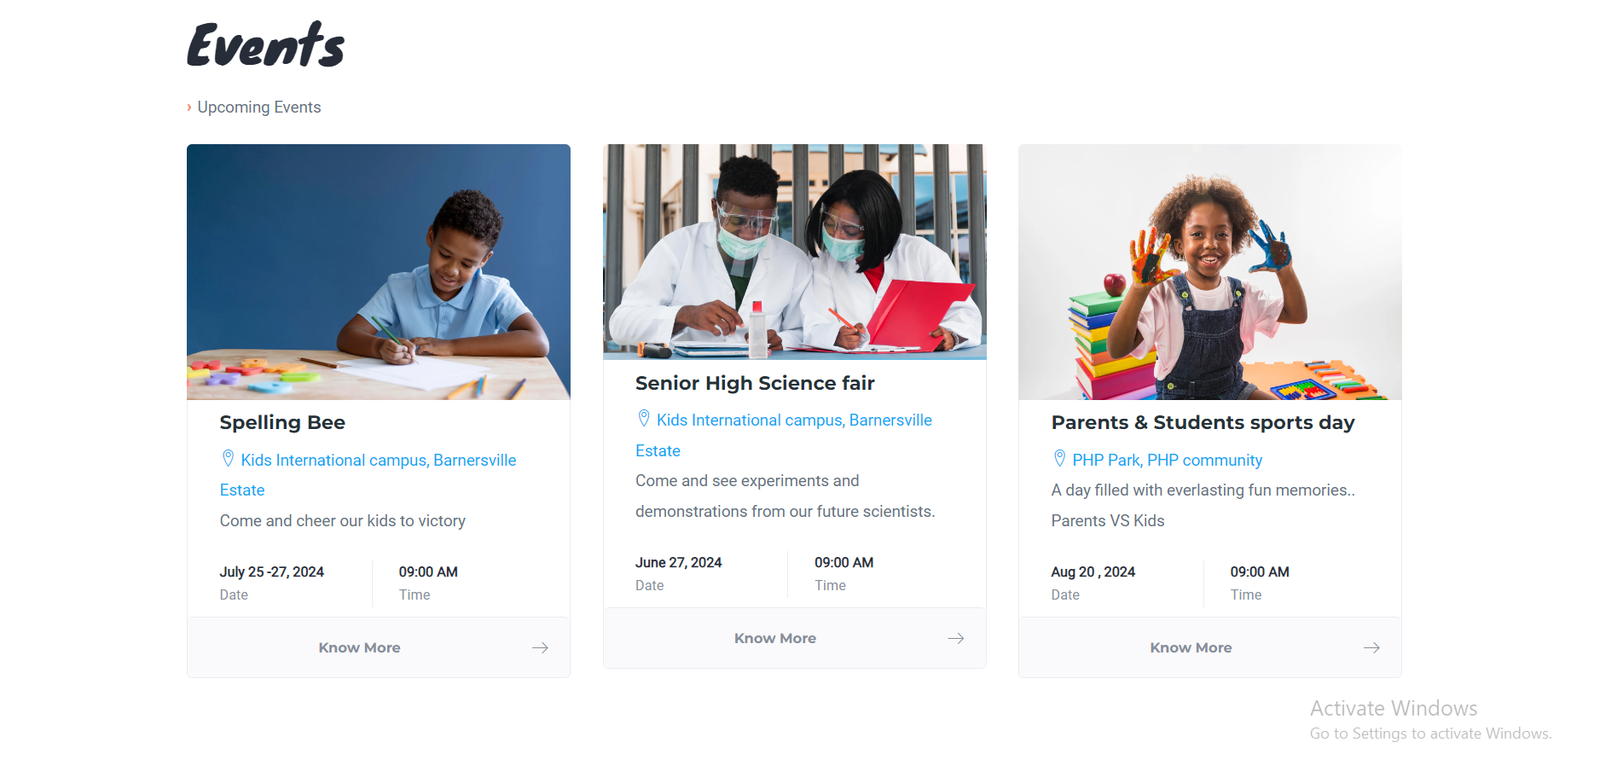Click the Upcoming Events breadcrumb text
1600x783 pixels.
pos(259,107)
